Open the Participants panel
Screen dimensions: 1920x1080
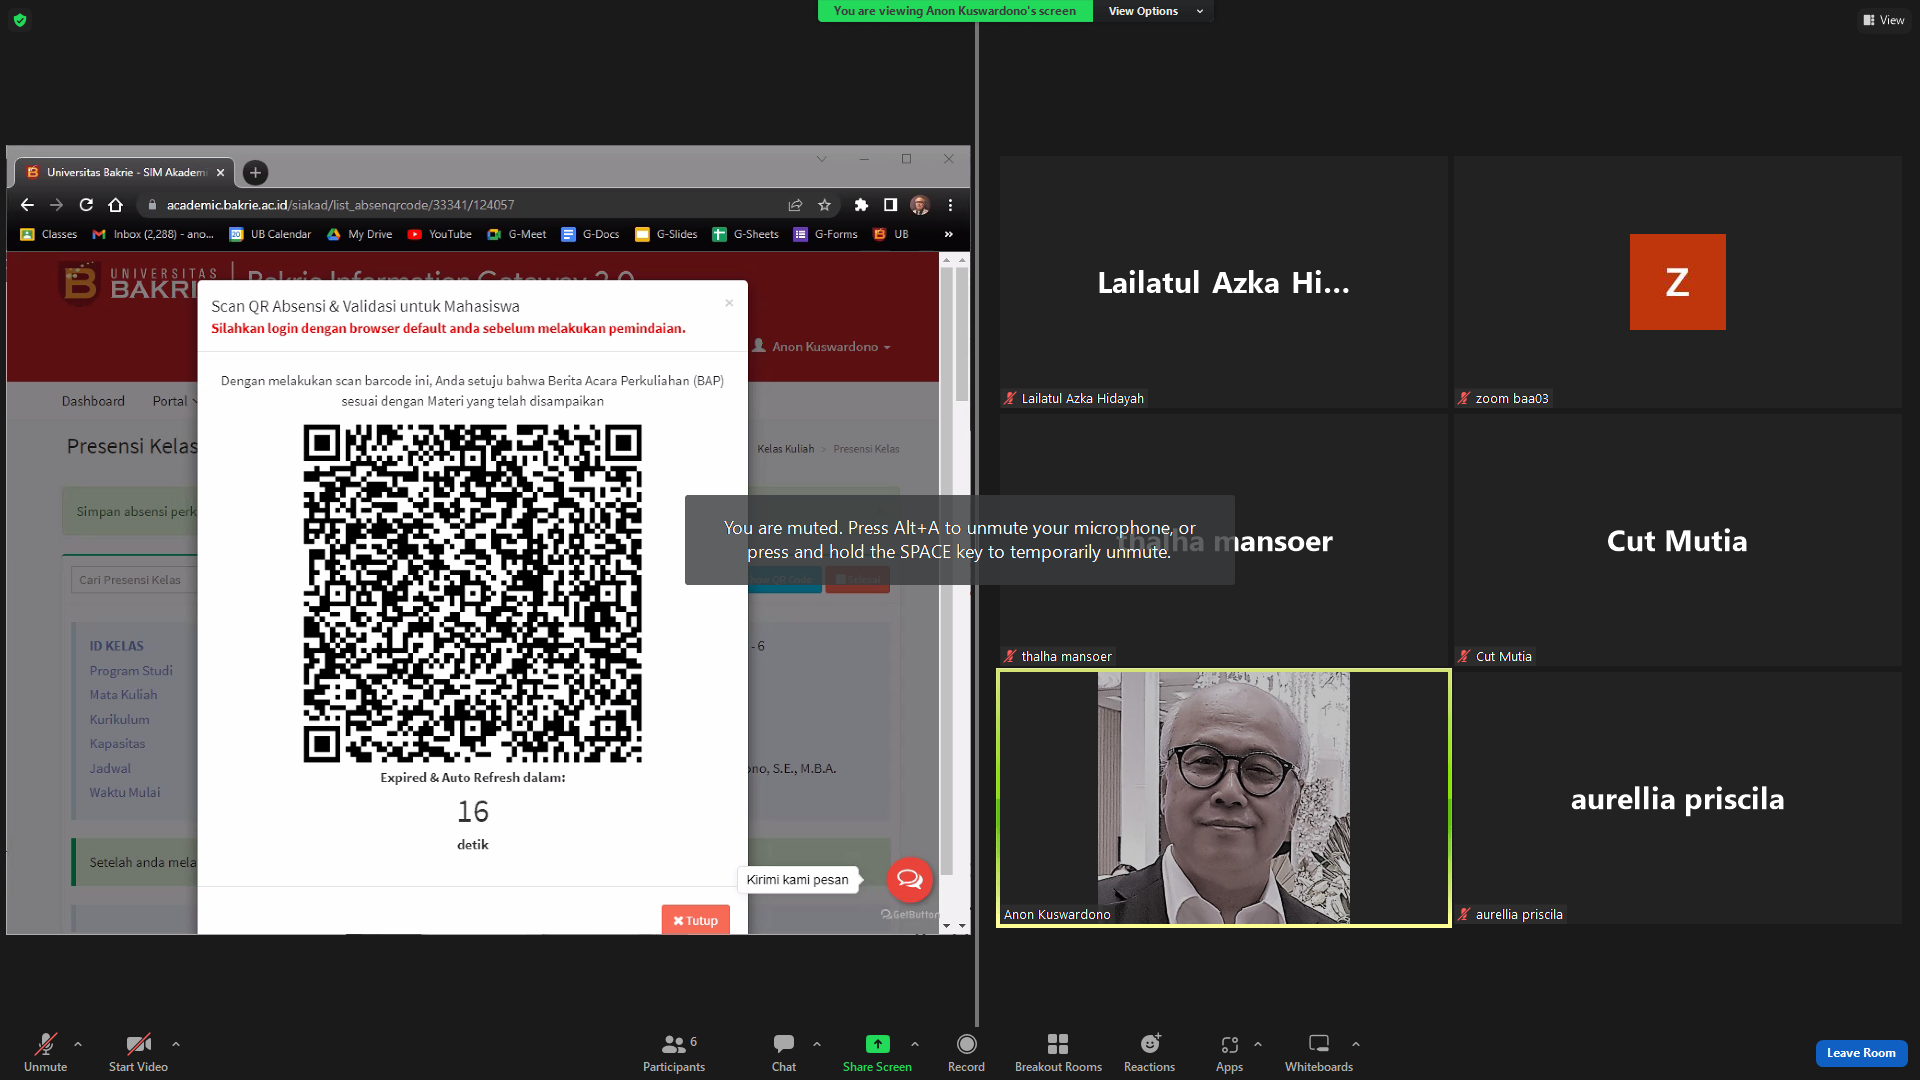tap(675, 1052)
